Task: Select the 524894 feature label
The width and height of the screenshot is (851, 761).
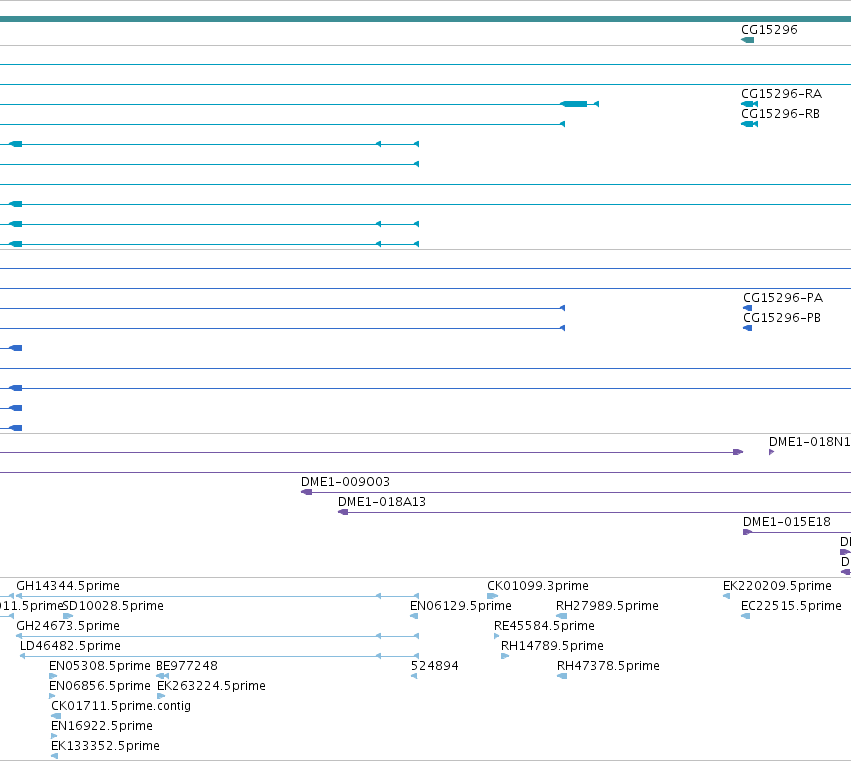Action: 435,666
